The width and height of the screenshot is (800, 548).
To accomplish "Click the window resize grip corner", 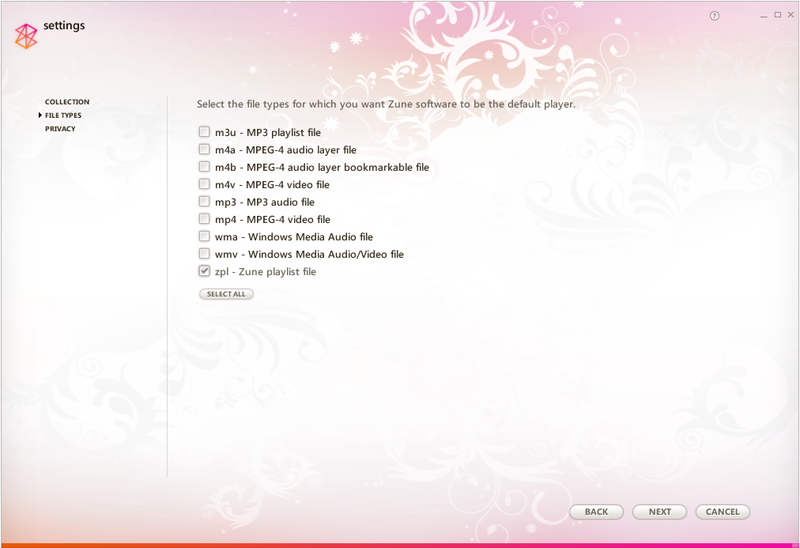I will tap(795, 544).
